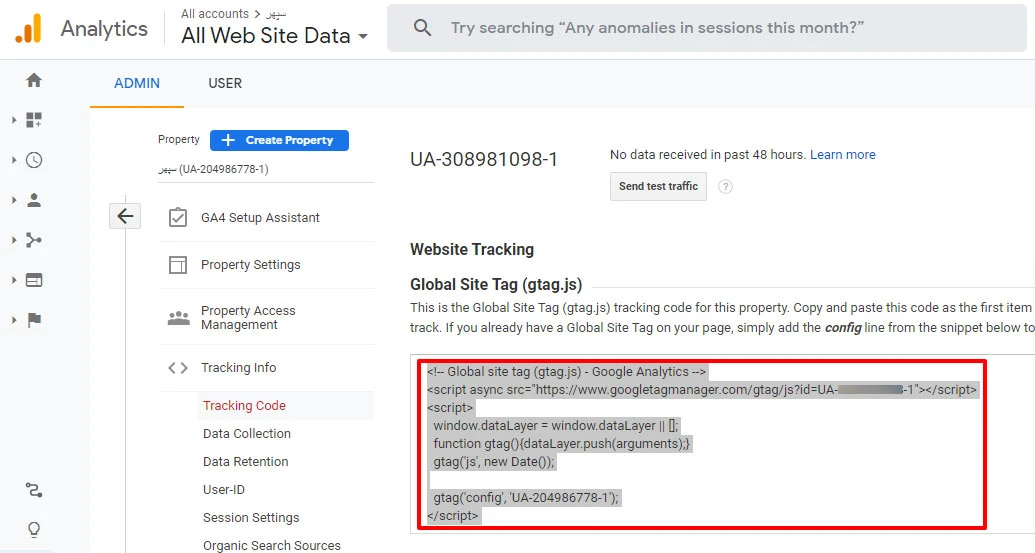Expand Conversions section arrow in sidebar
This screenshot has width=1035, height=553.
click(x=14, y=320)
